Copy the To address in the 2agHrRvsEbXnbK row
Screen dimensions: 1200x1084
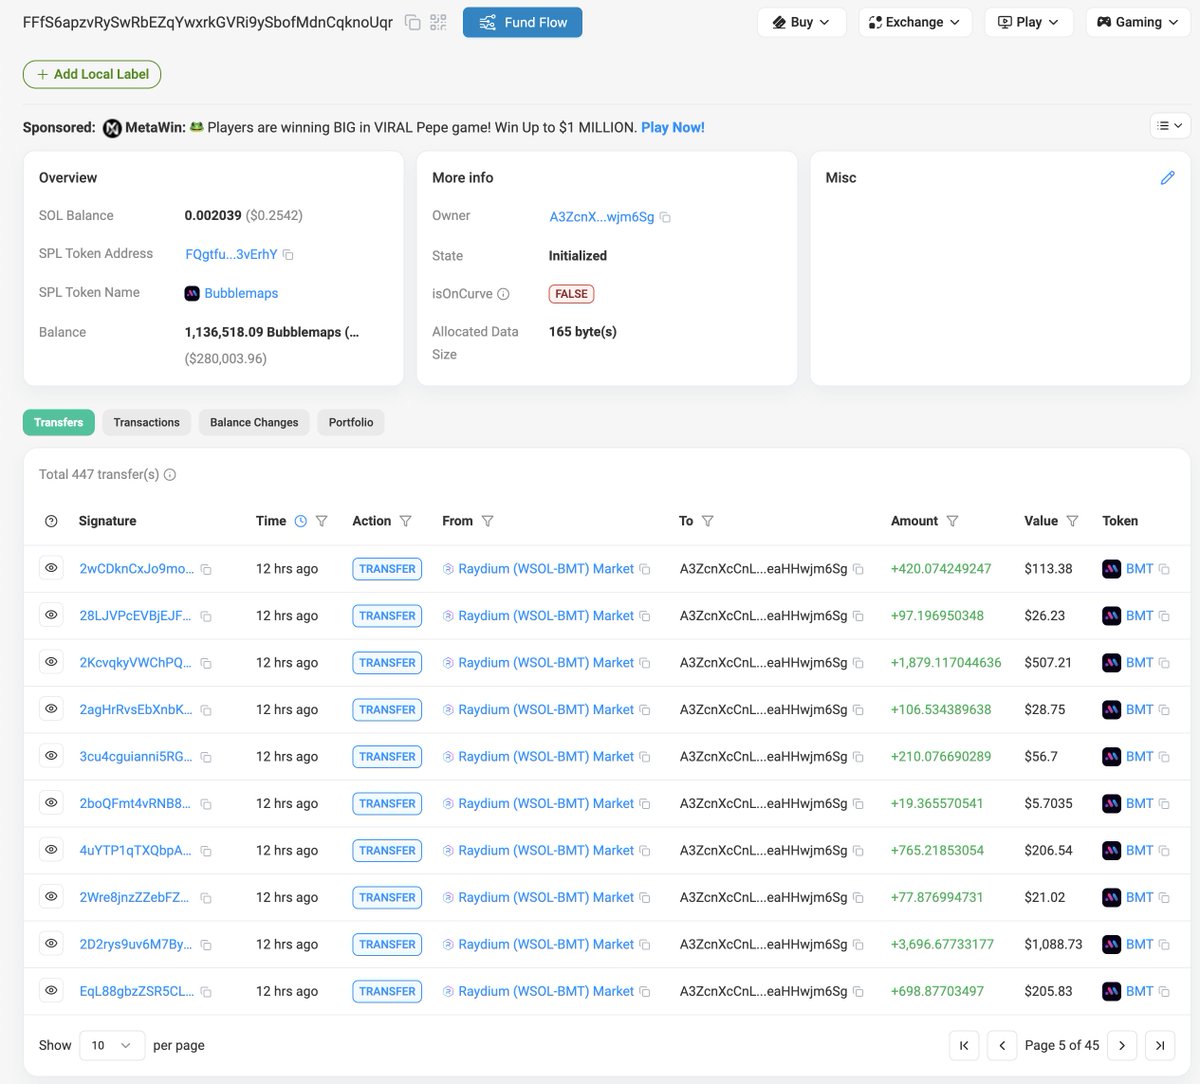coord(857,711)
